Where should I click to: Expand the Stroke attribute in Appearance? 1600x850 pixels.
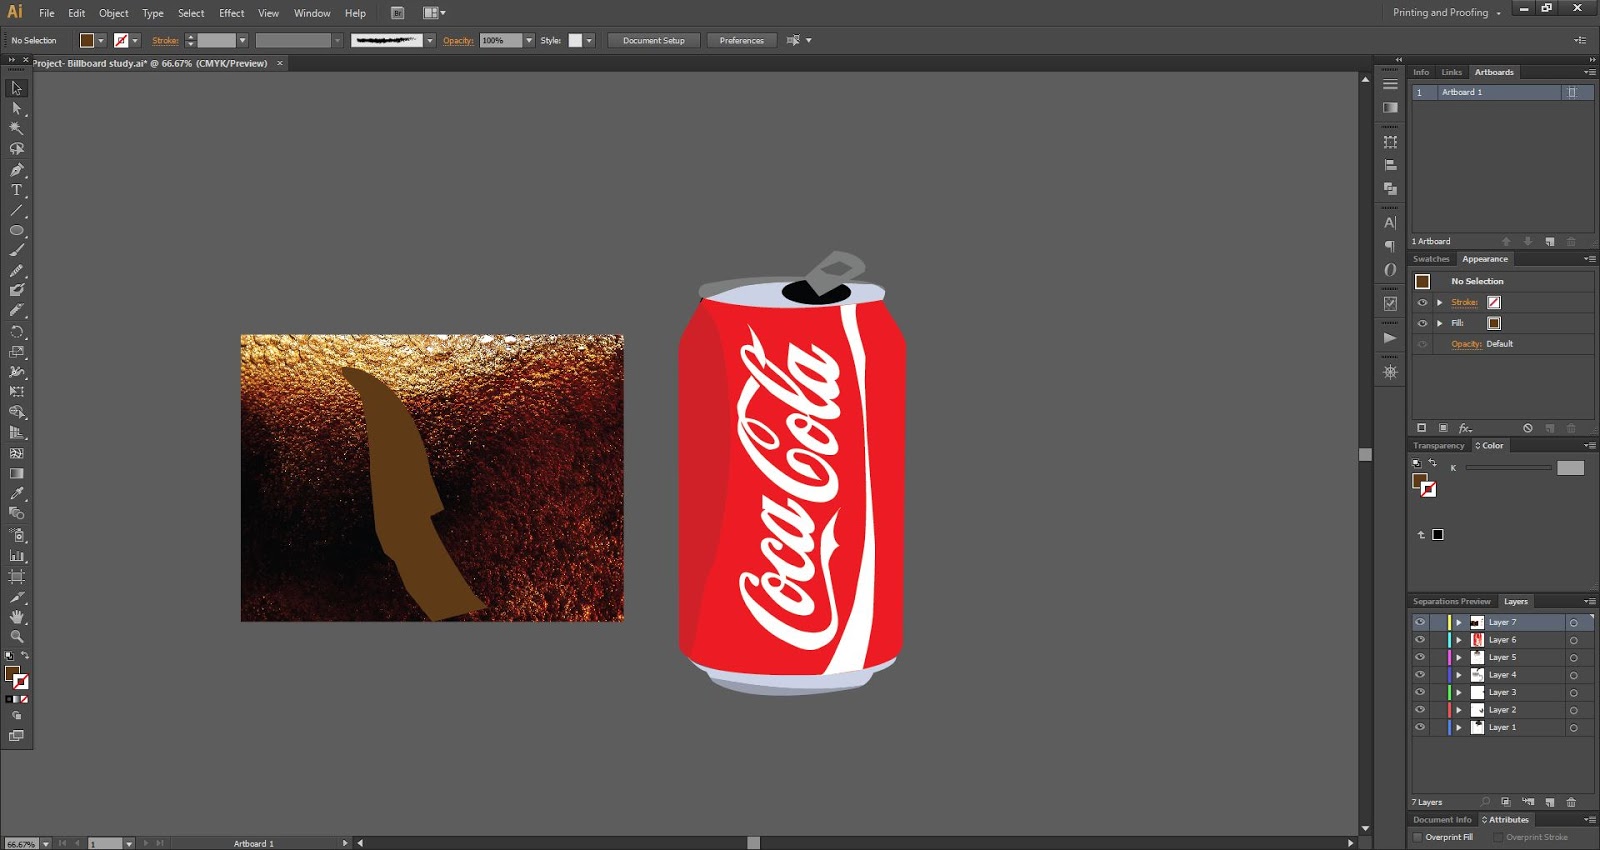(x=1440, y=302)
